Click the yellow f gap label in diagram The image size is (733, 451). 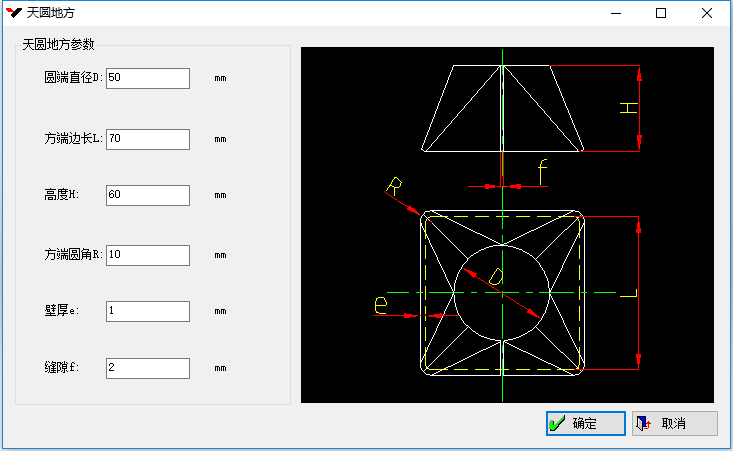[x=542, y=172]
